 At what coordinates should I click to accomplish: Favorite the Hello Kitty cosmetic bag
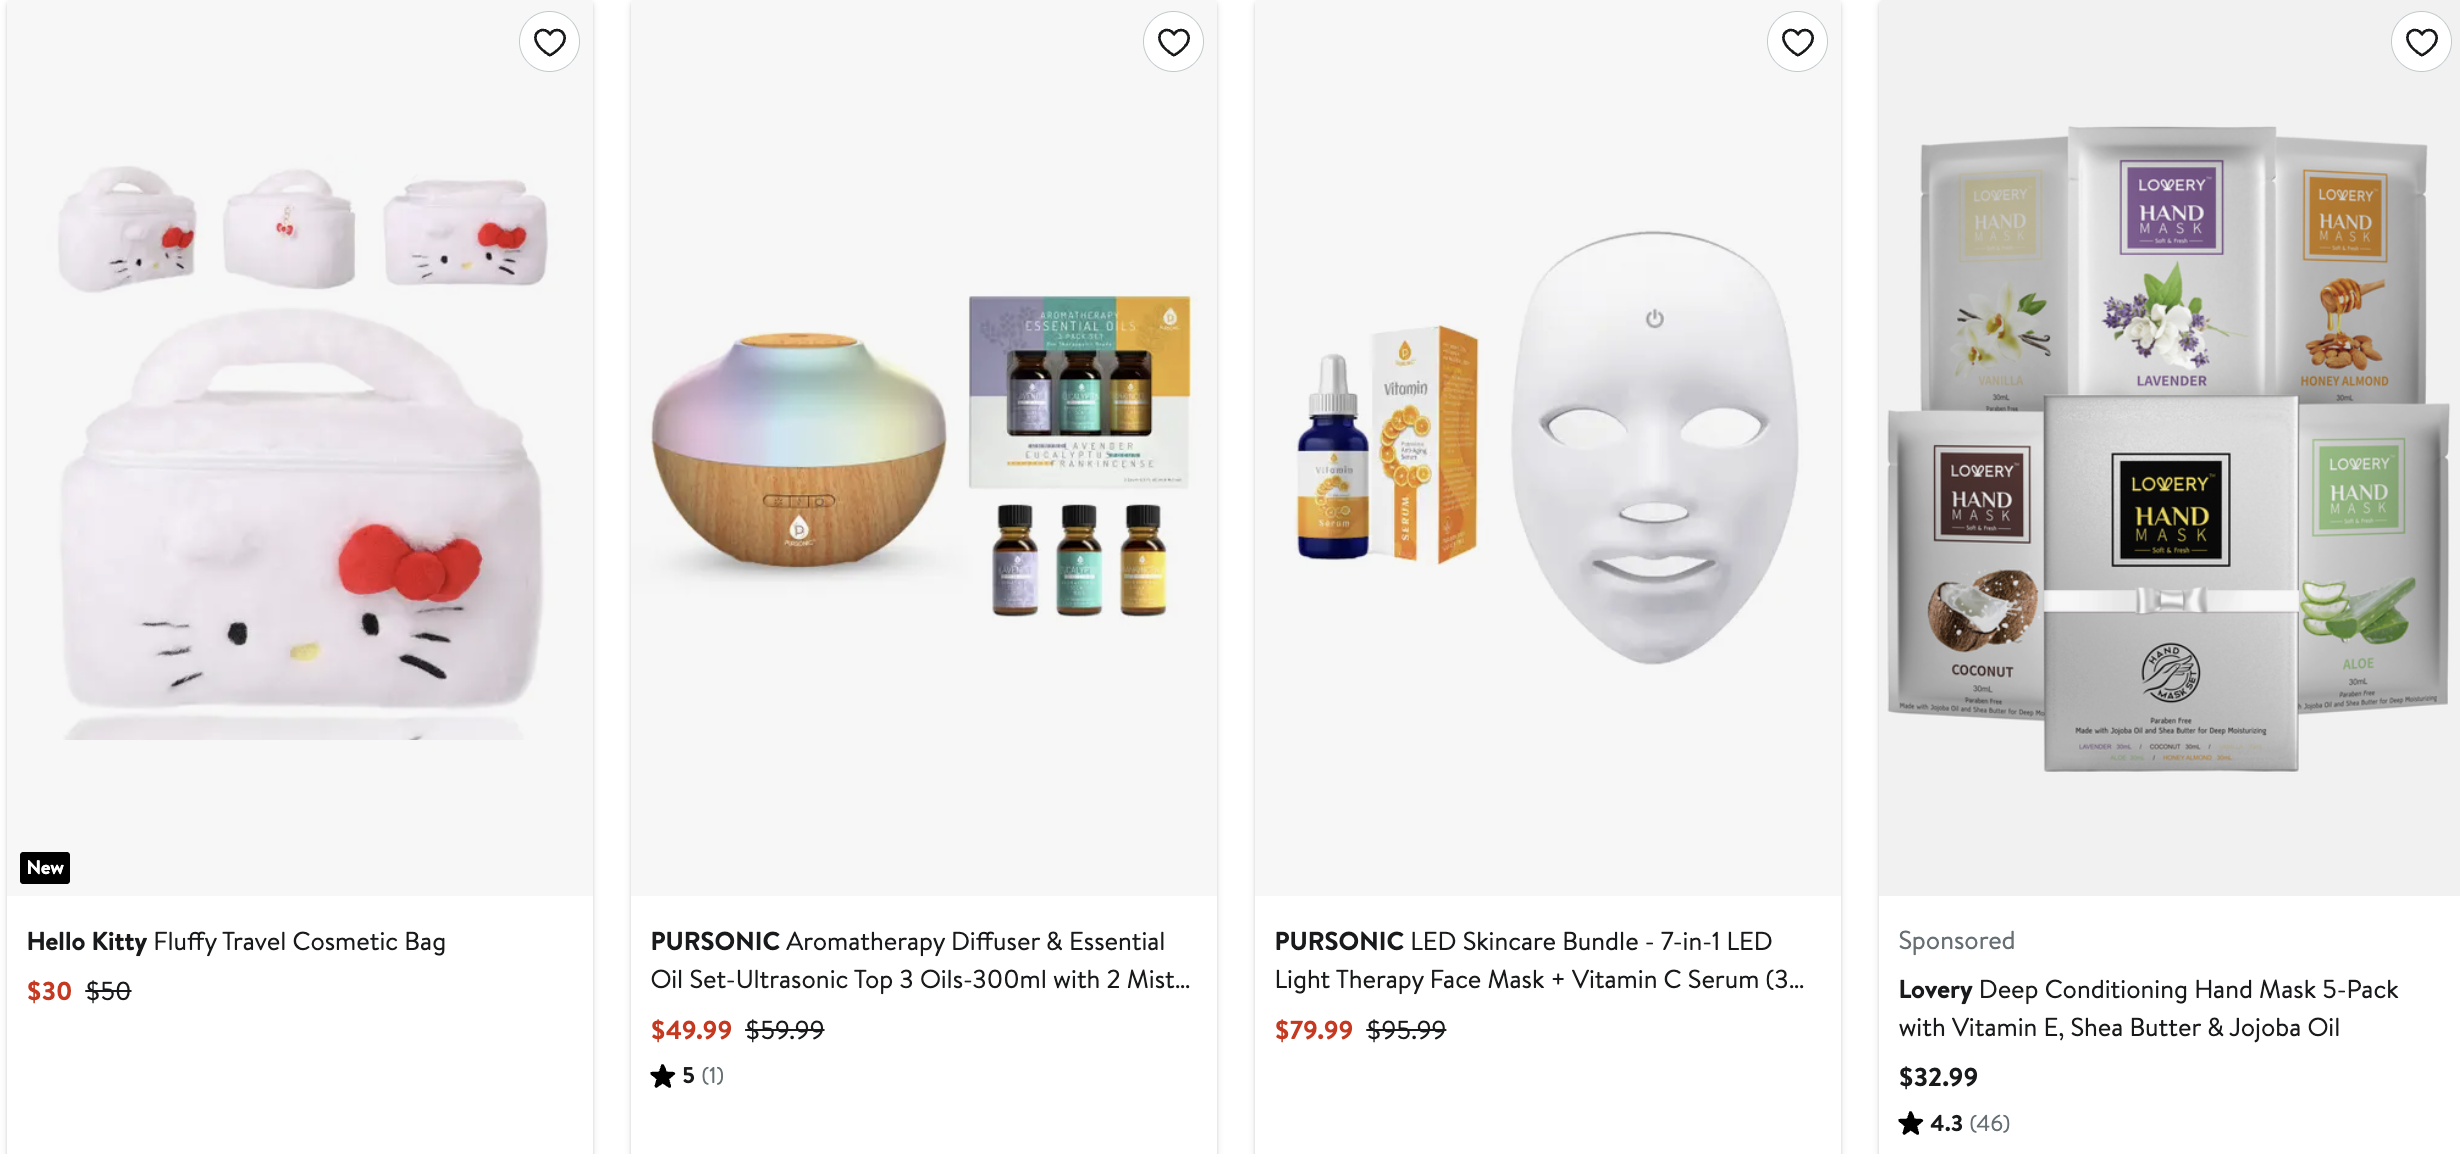click(x=549, y=42)
